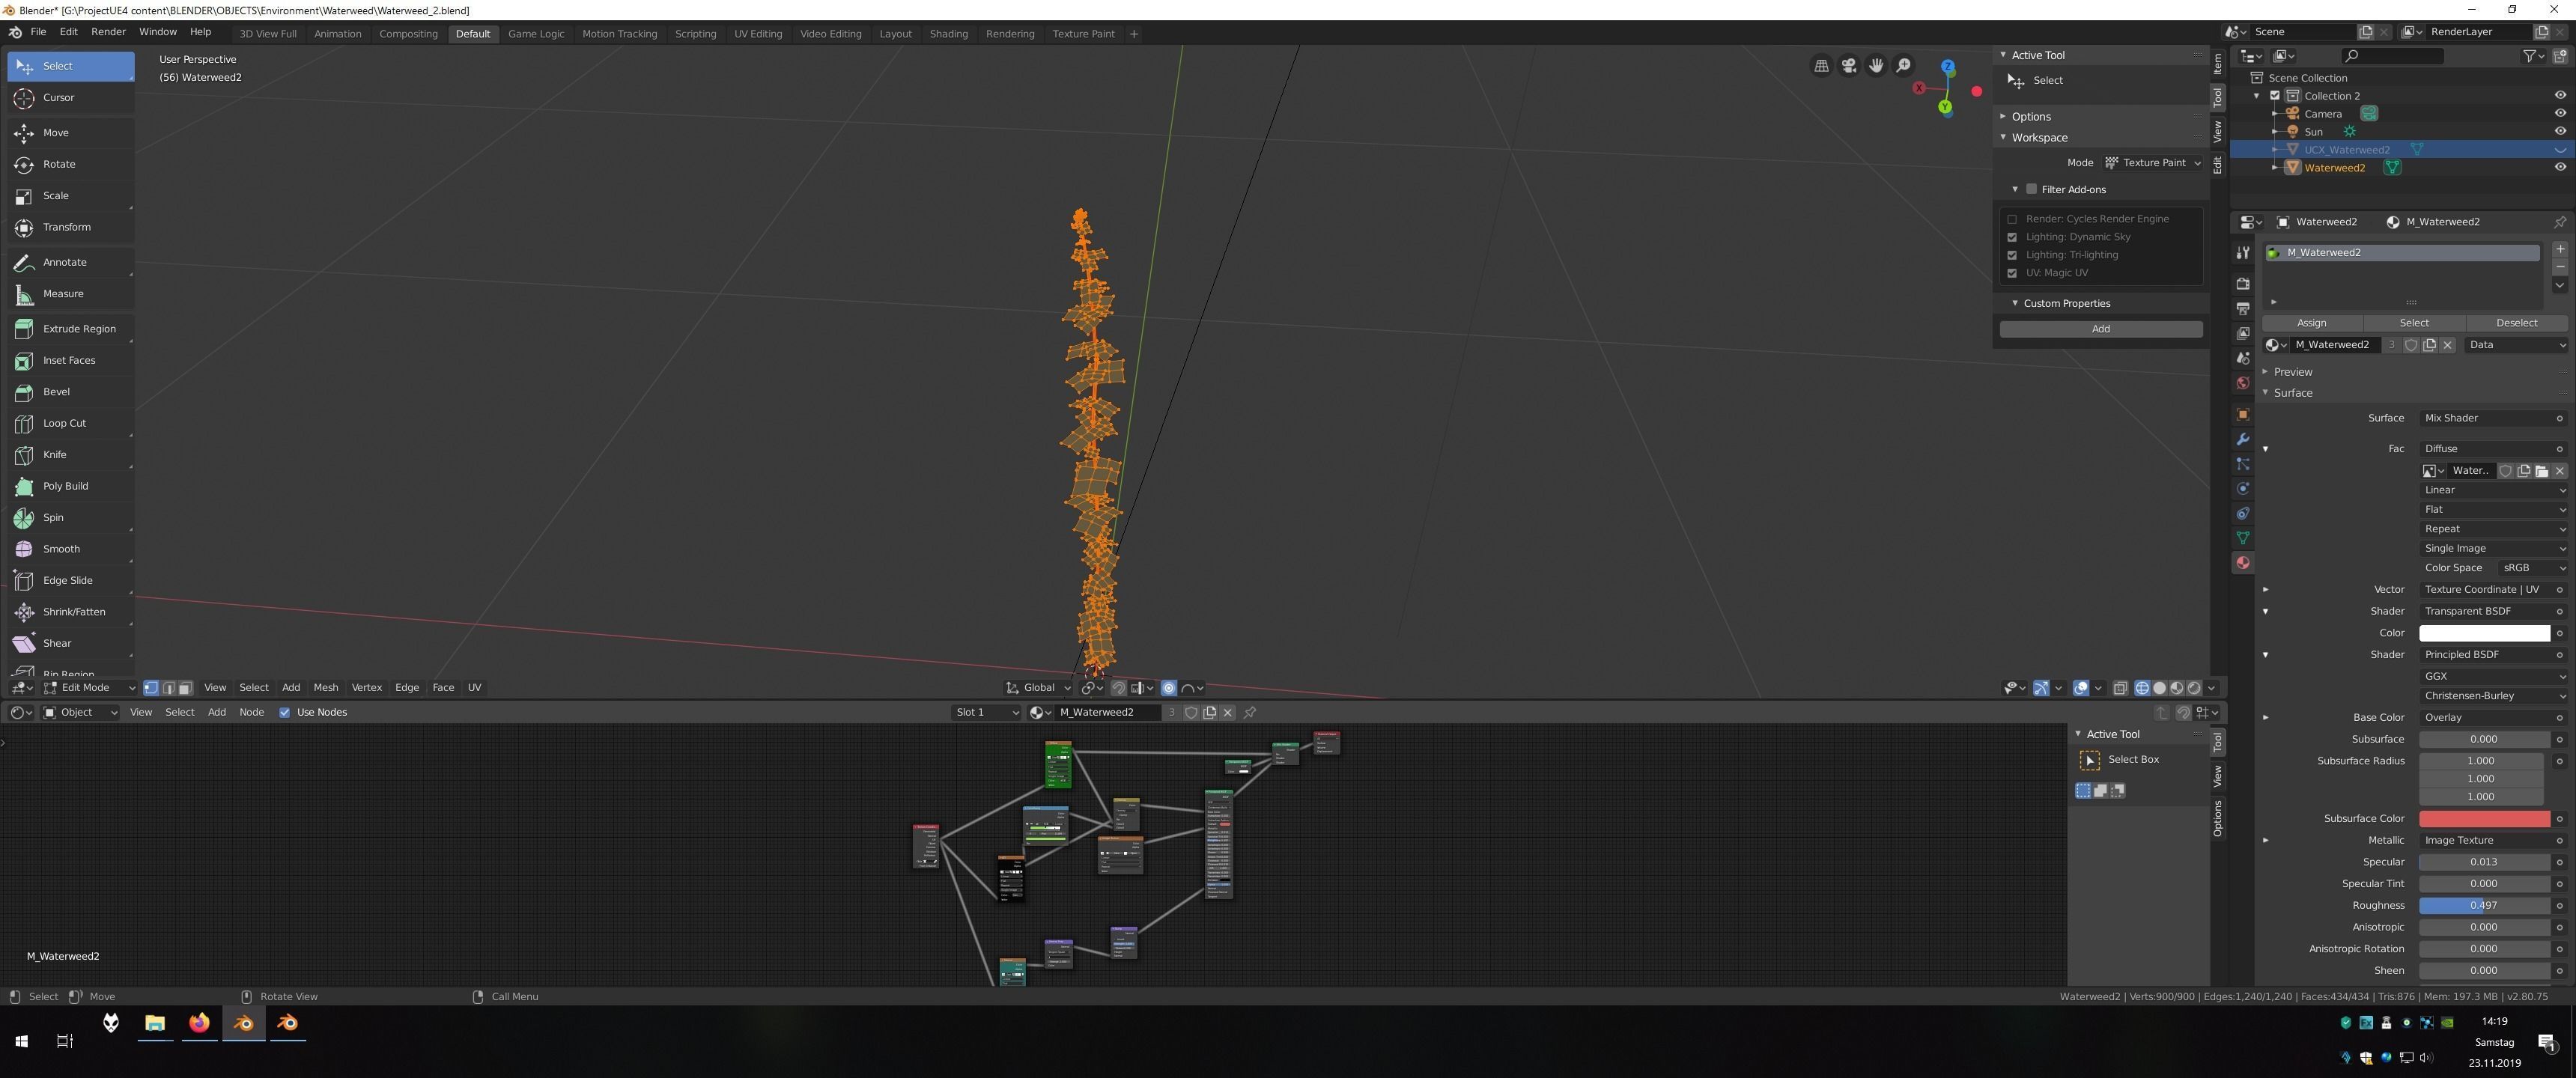This screenshot has width=2576, height=1078.
Task: Select the Poly Build tool
Action: click(x=70, y=486)
